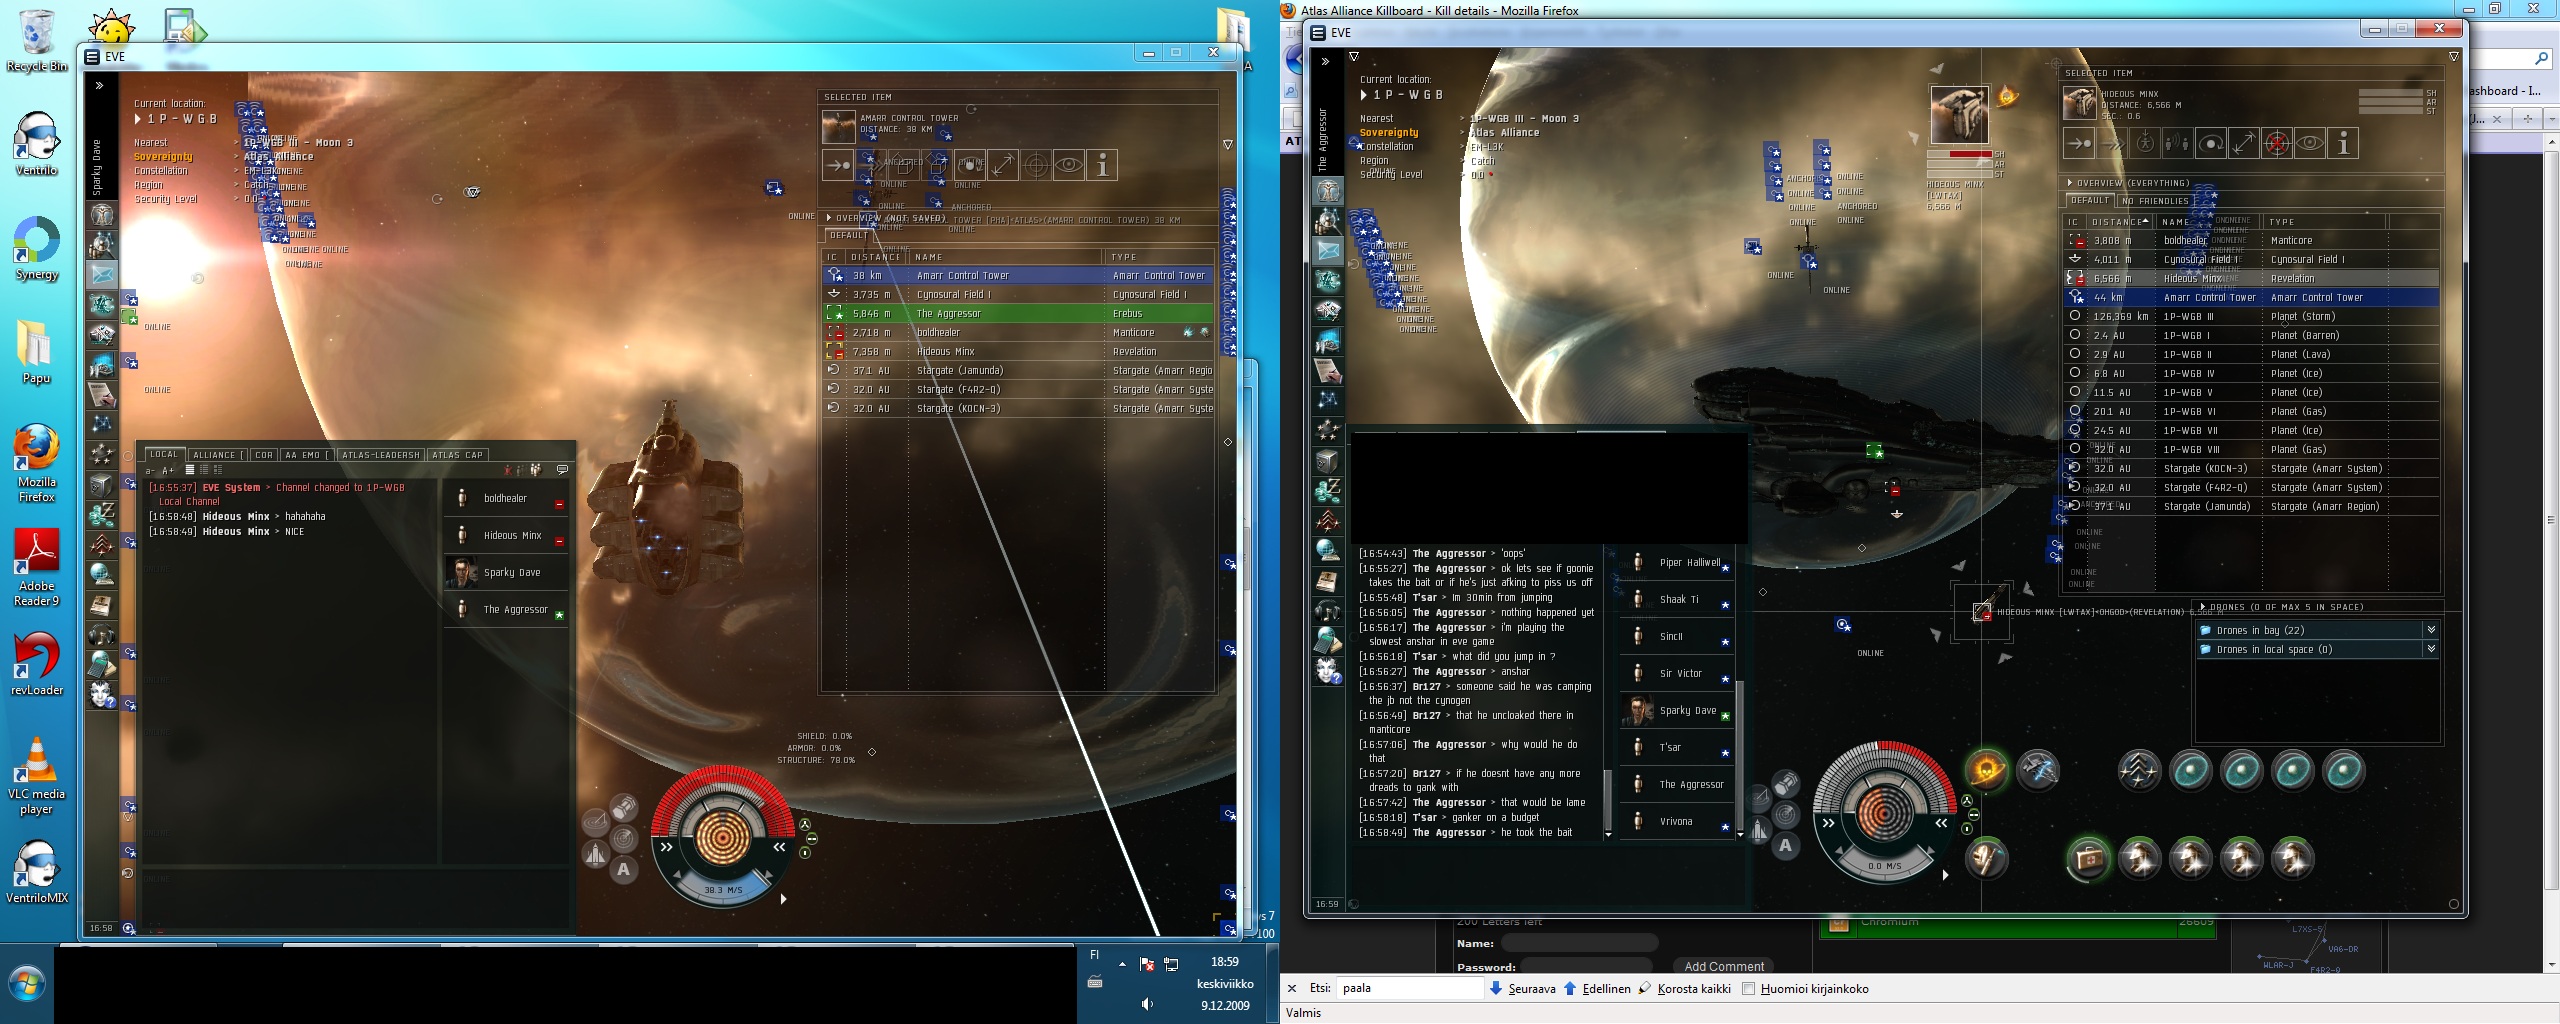Click Edellinen in Firefox find bar
2560x1024 pixels.
click(1598, 989)
